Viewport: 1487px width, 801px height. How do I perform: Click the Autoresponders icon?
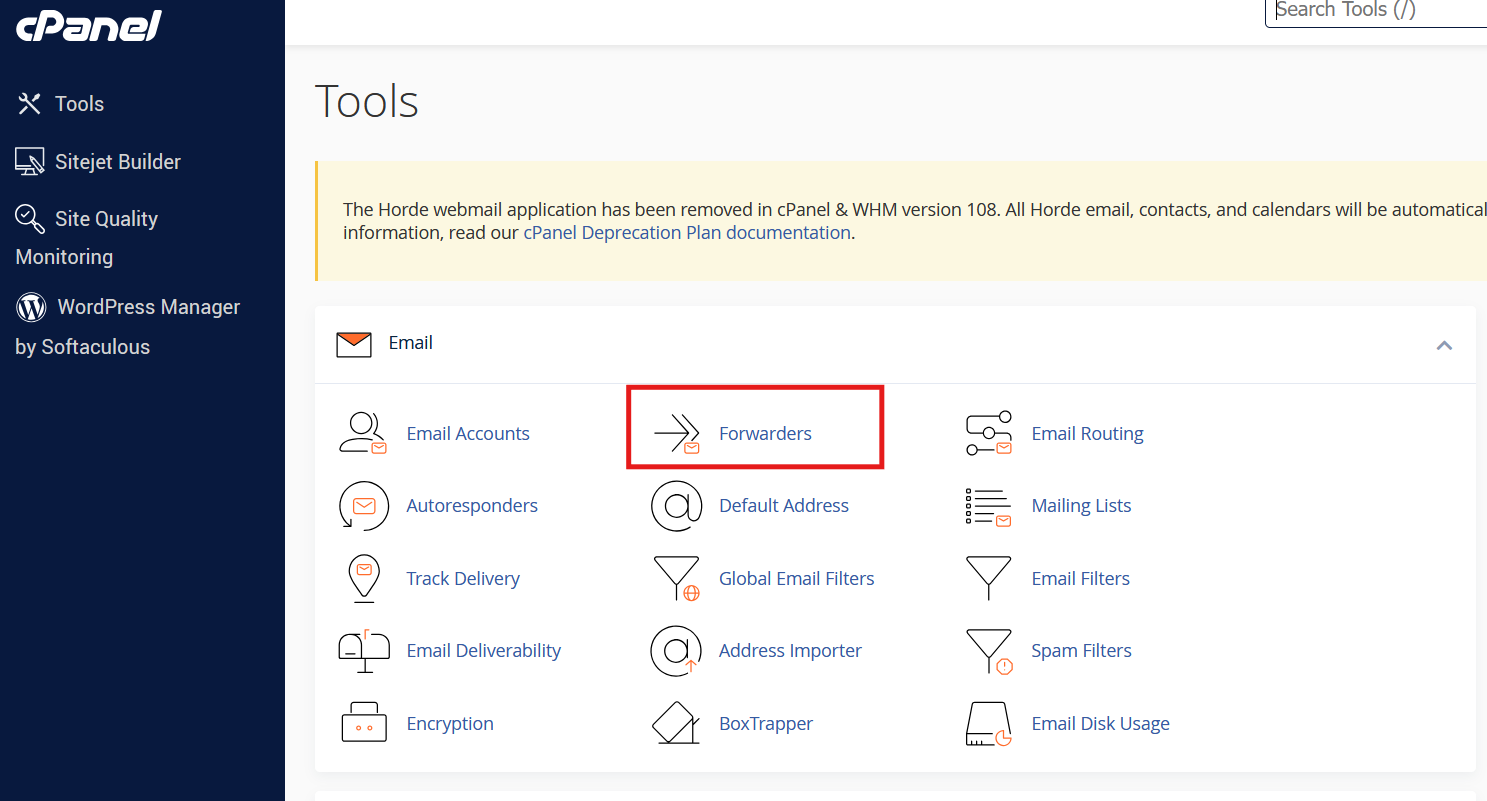tap(363, 506)
